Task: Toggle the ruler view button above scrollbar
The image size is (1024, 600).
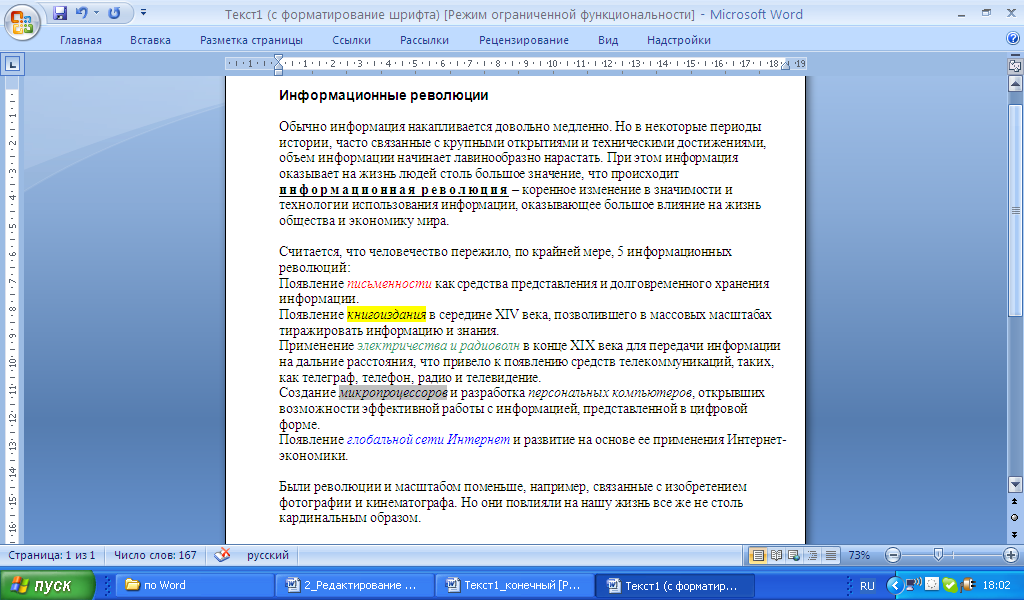Action: click(x=1015, y=65)
